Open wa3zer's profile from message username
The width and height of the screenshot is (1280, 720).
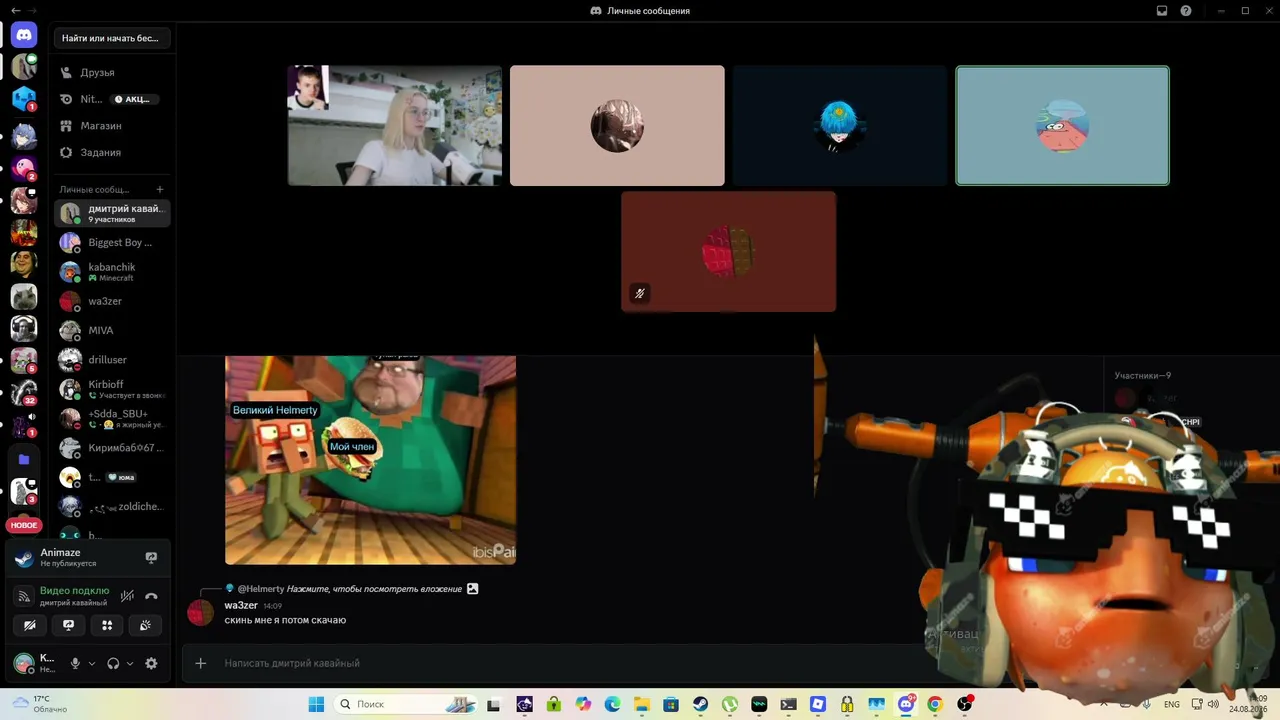(x=241, y=605)
